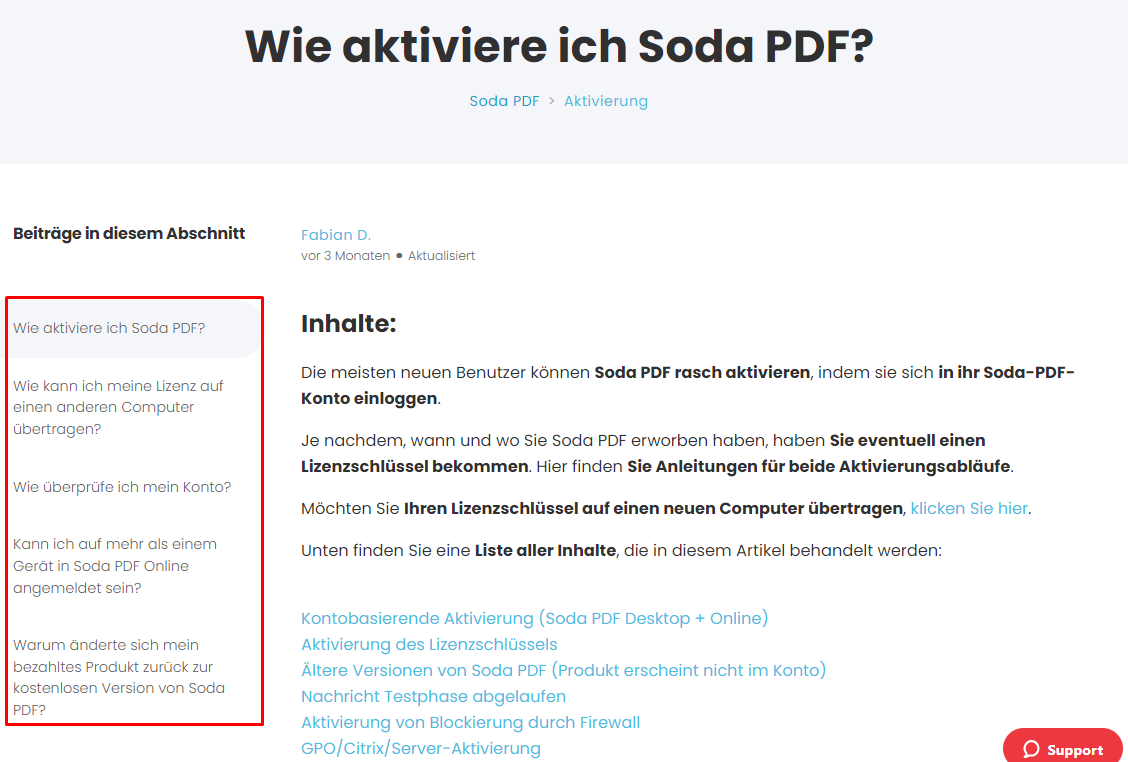This screenshot has width=1128, height=762.
Task: Click the 'vor 3 Monaten' timestamp
Action: point(345,256)
